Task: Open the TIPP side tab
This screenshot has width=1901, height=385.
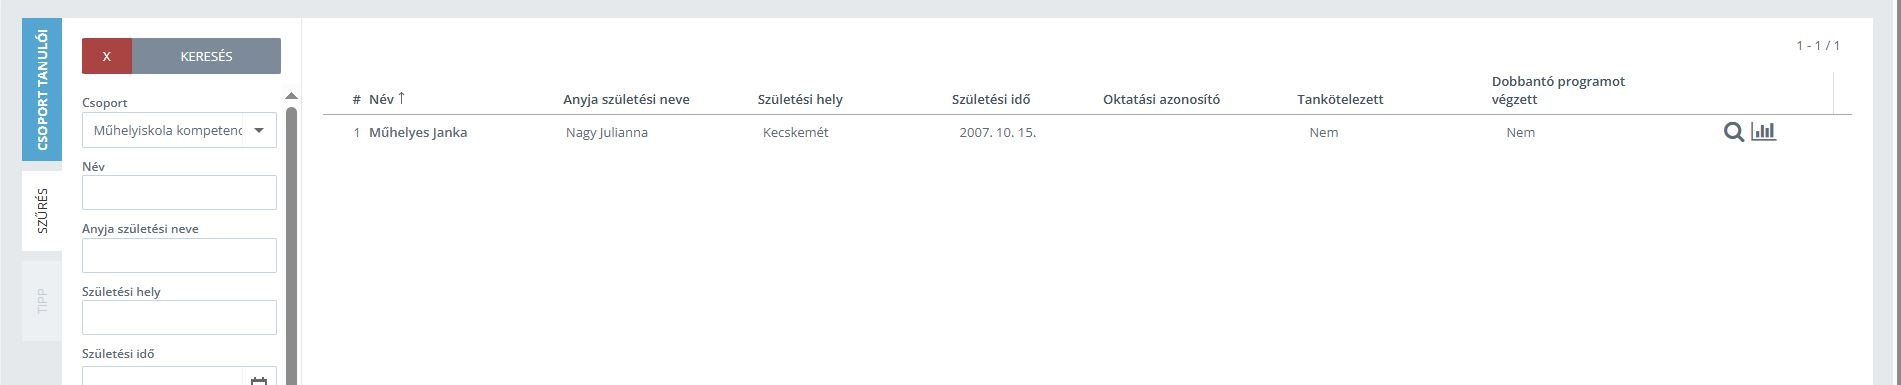Action: (42, 301)
